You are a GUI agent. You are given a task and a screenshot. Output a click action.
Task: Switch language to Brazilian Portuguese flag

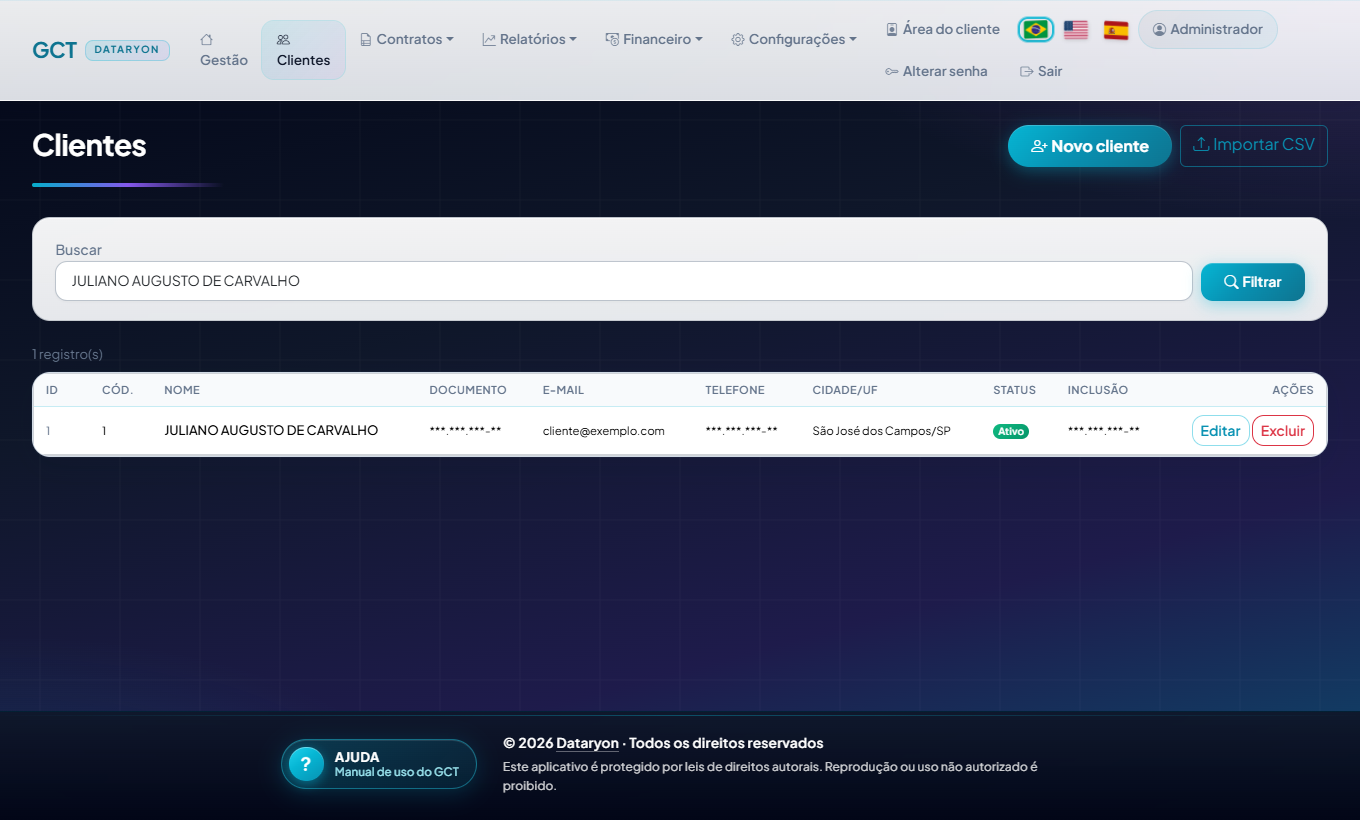tap(1036, 29)
